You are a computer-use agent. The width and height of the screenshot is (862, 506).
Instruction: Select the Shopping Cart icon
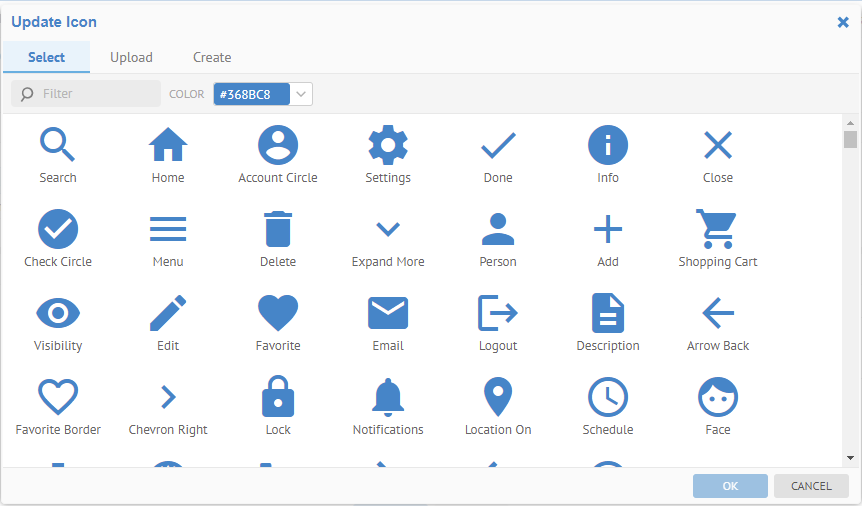[x=717, y=230]
